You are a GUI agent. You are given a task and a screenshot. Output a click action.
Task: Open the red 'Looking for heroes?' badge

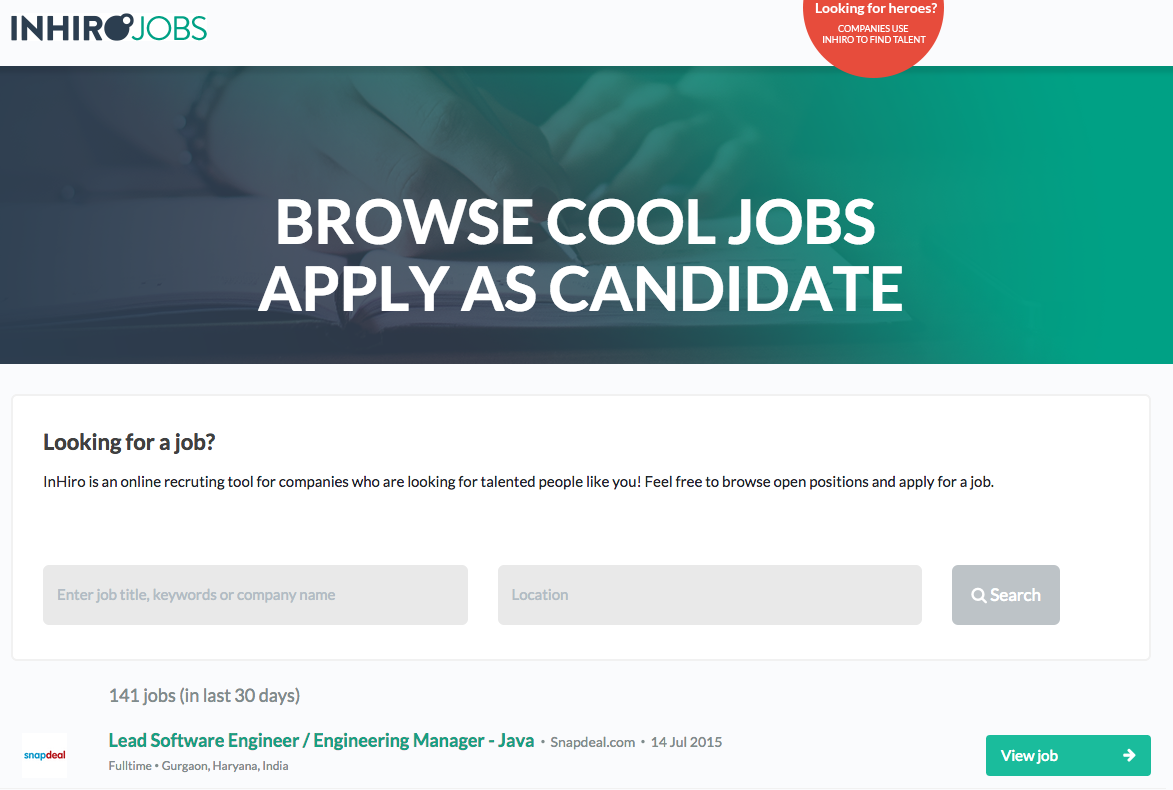(x=875, y=9)
